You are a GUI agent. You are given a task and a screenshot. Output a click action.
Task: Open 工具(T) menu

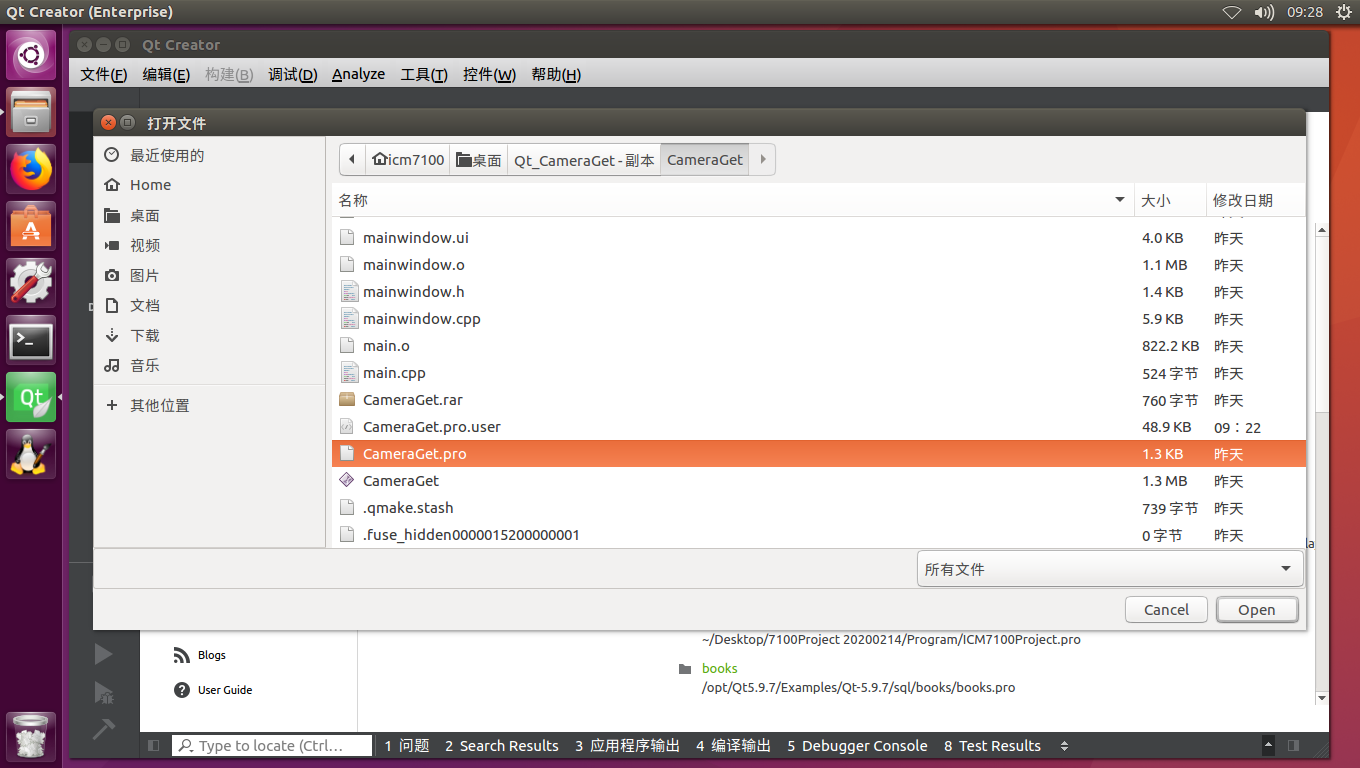(x=424, y=74)
